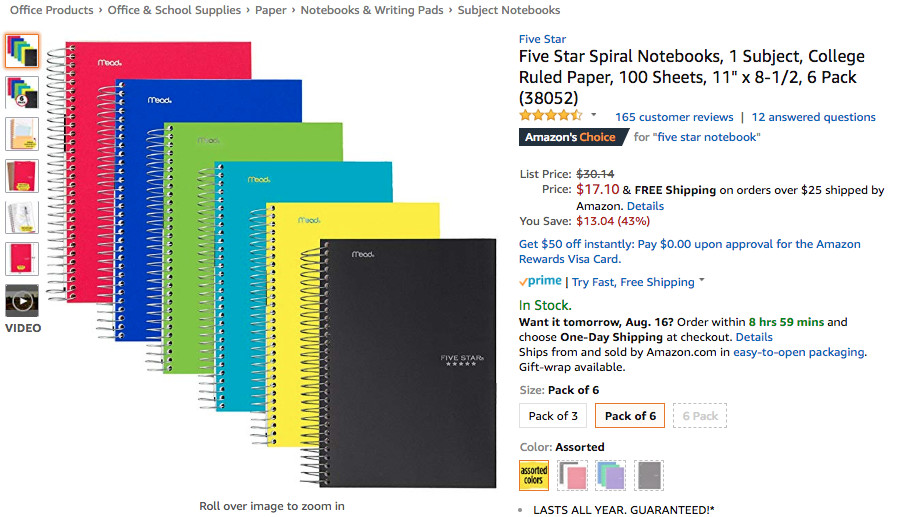Click the main notebook product image

[280, 265]
